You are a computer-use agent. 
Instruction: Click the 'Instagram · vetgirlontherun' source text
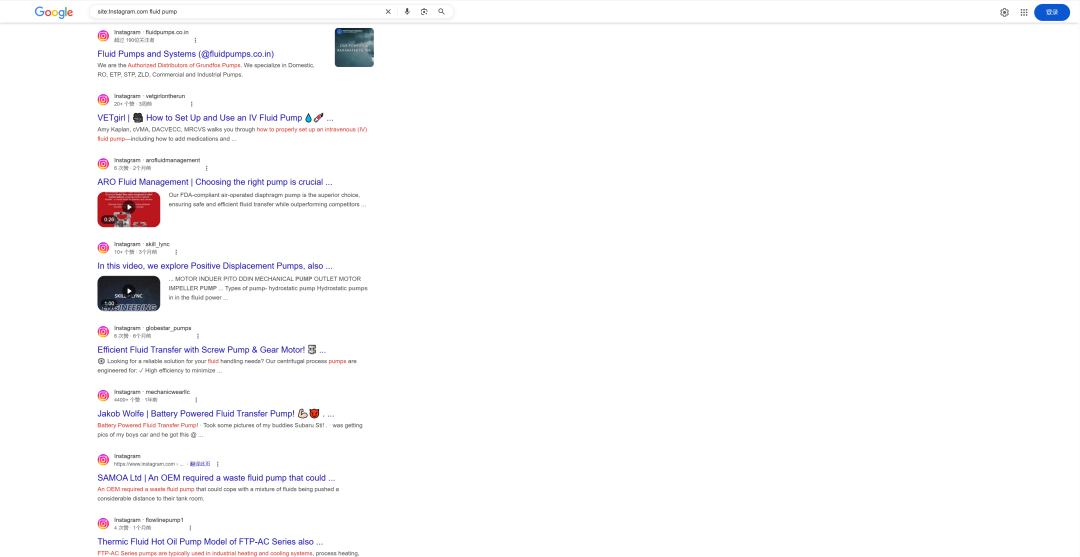pos(149,96)
